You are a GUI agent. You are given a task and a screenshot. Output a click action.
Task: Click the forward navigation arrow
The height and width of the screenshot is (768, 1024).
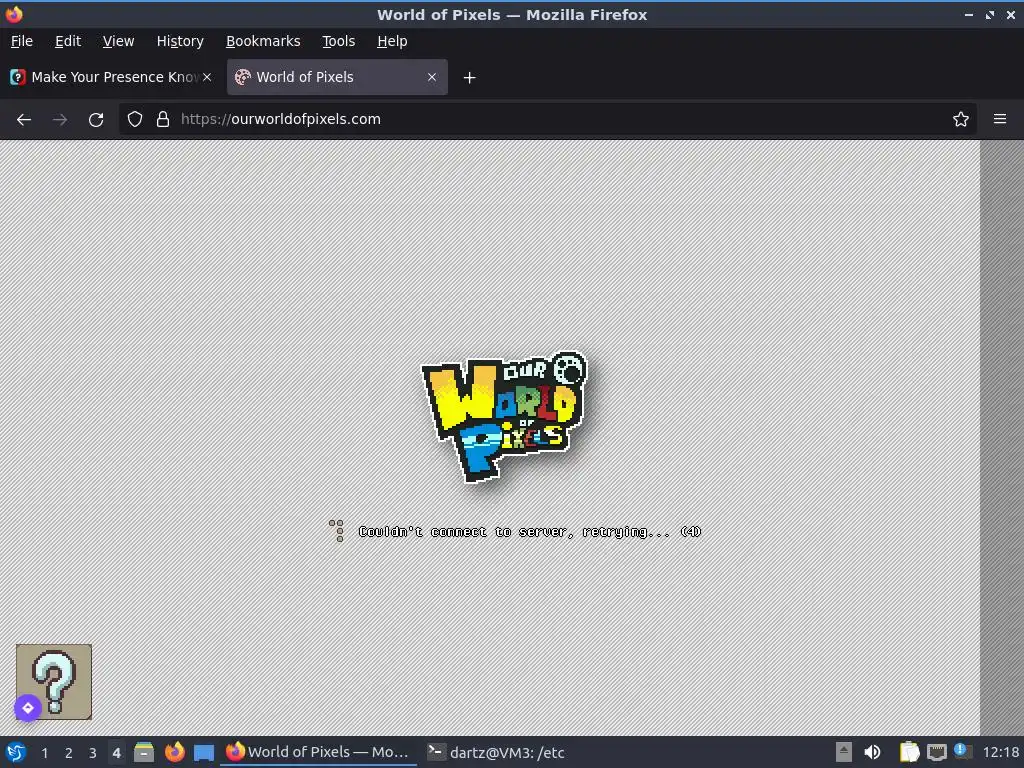60,120
